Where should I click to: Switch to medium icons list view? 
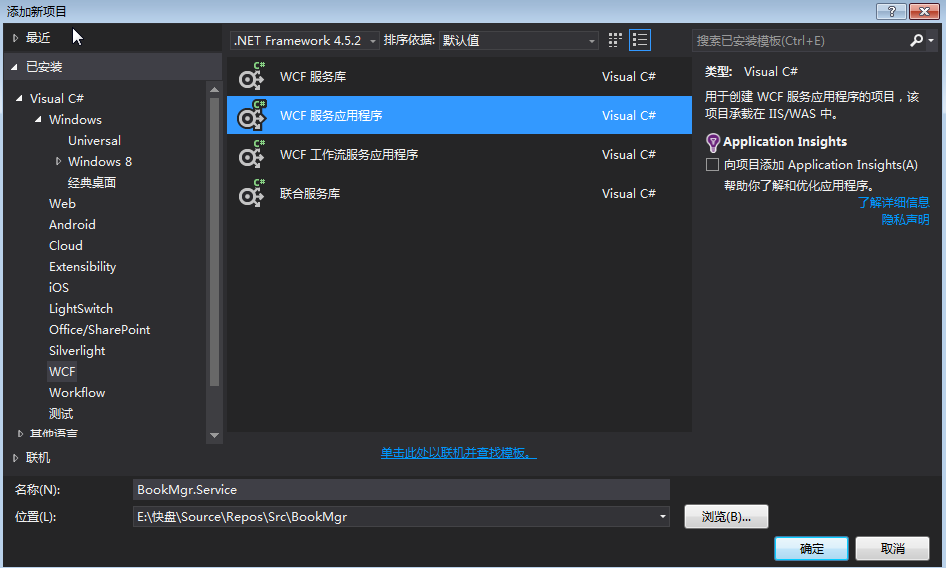(640, 40)
